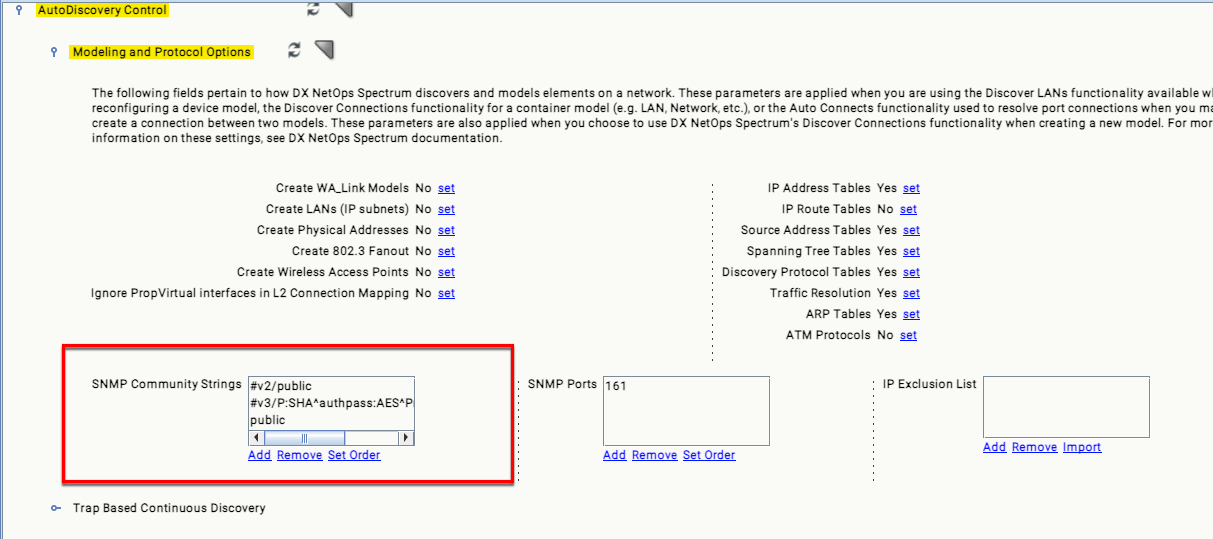The image size is (1213, 539).
Task: Set Create Wireless Access Points value
Action: [x=446, y=272]
